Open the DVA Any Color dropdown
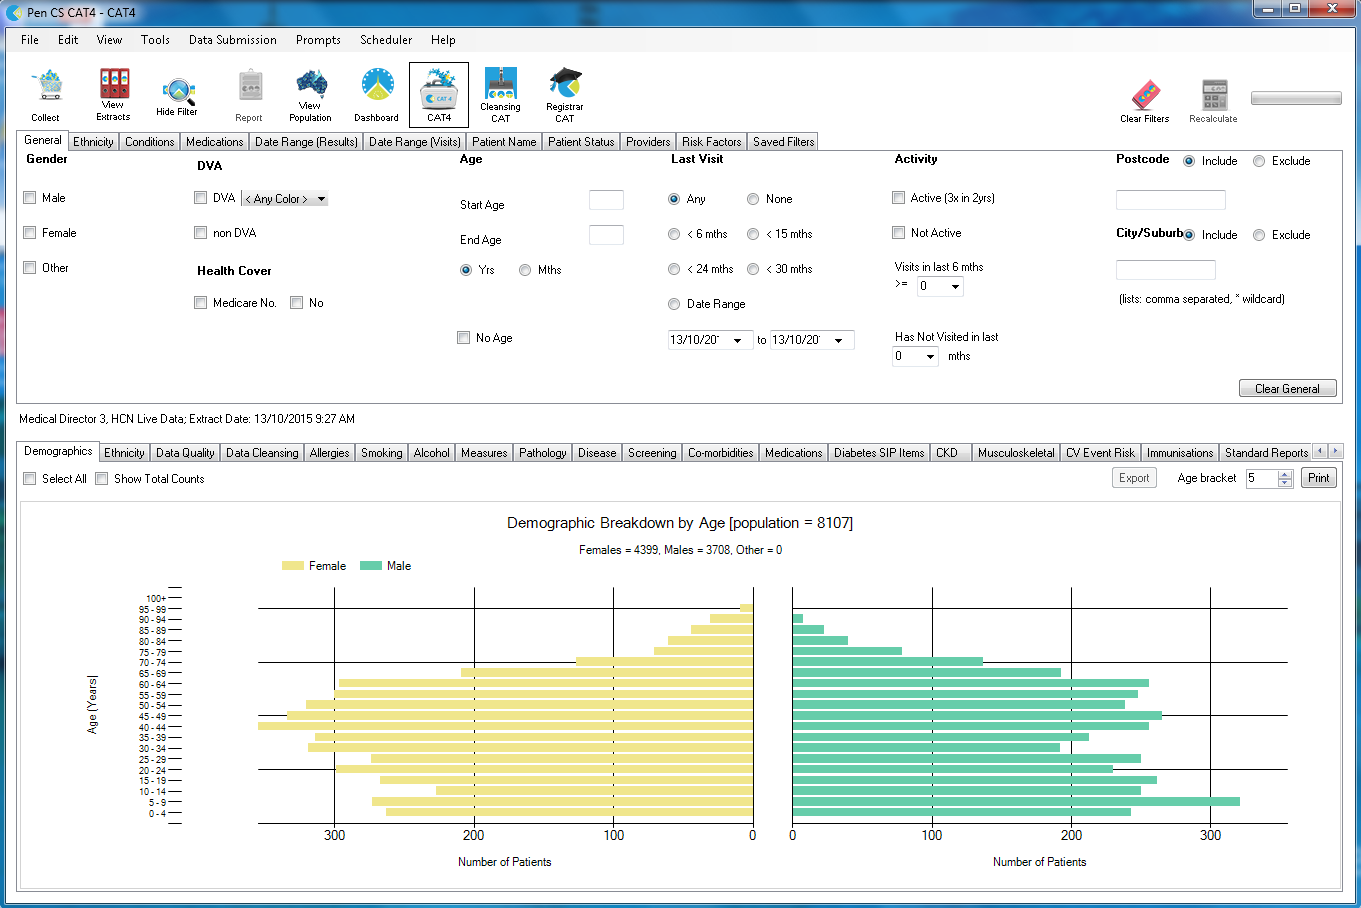 pyautogui.click(x=285, y=199)
